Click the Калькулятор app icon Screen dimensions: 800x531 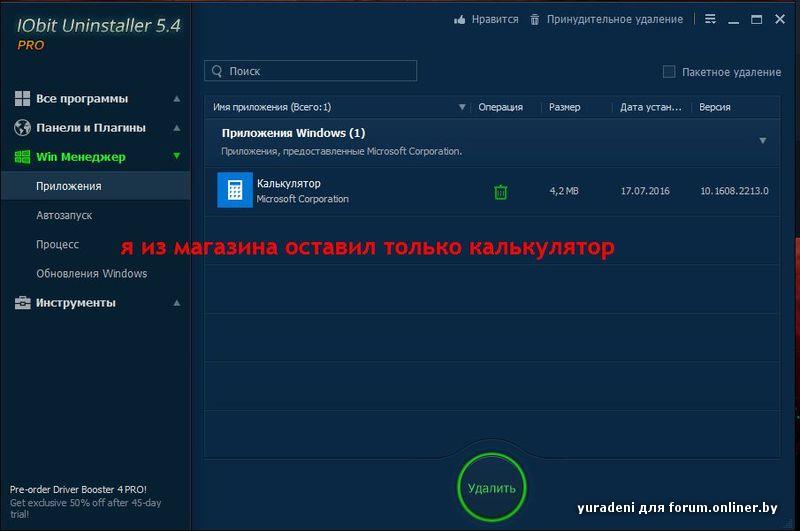(235, 190)
